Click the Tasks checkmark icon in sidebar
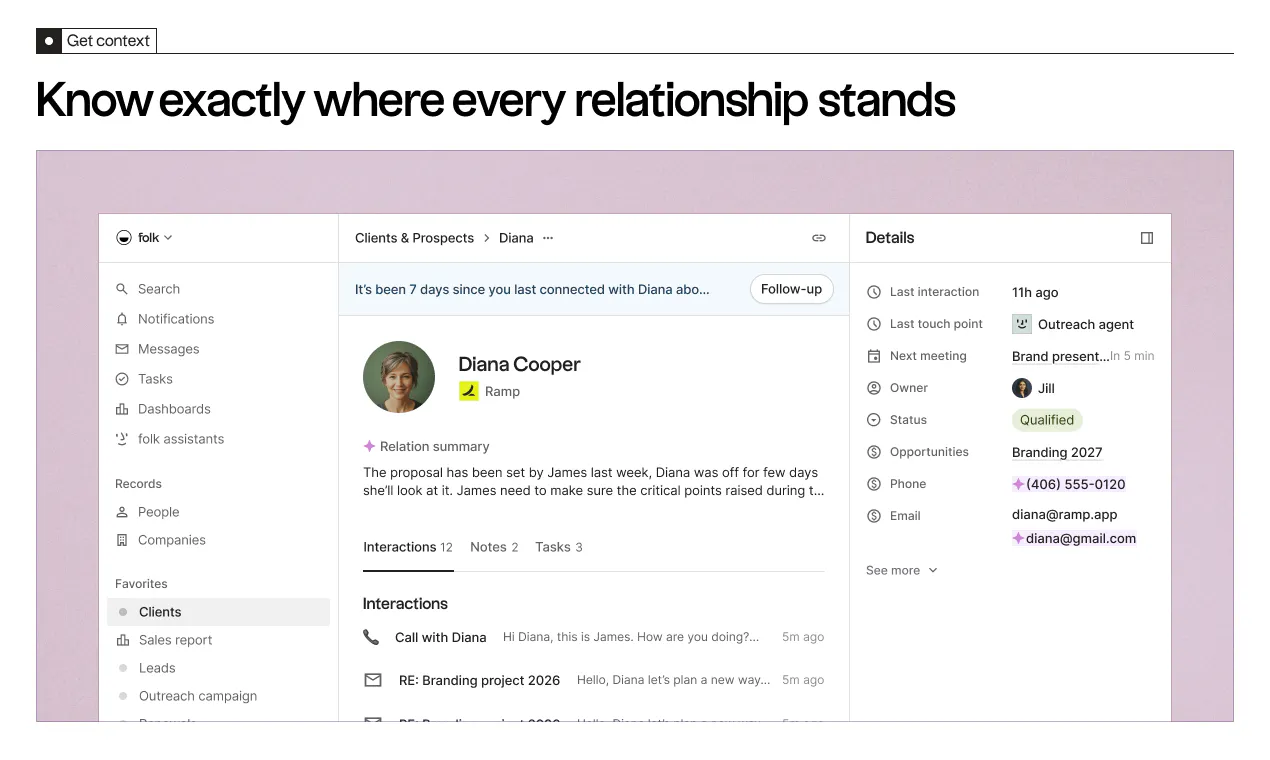The width and height of the screenshot is (1270, 760). point(122,379)
